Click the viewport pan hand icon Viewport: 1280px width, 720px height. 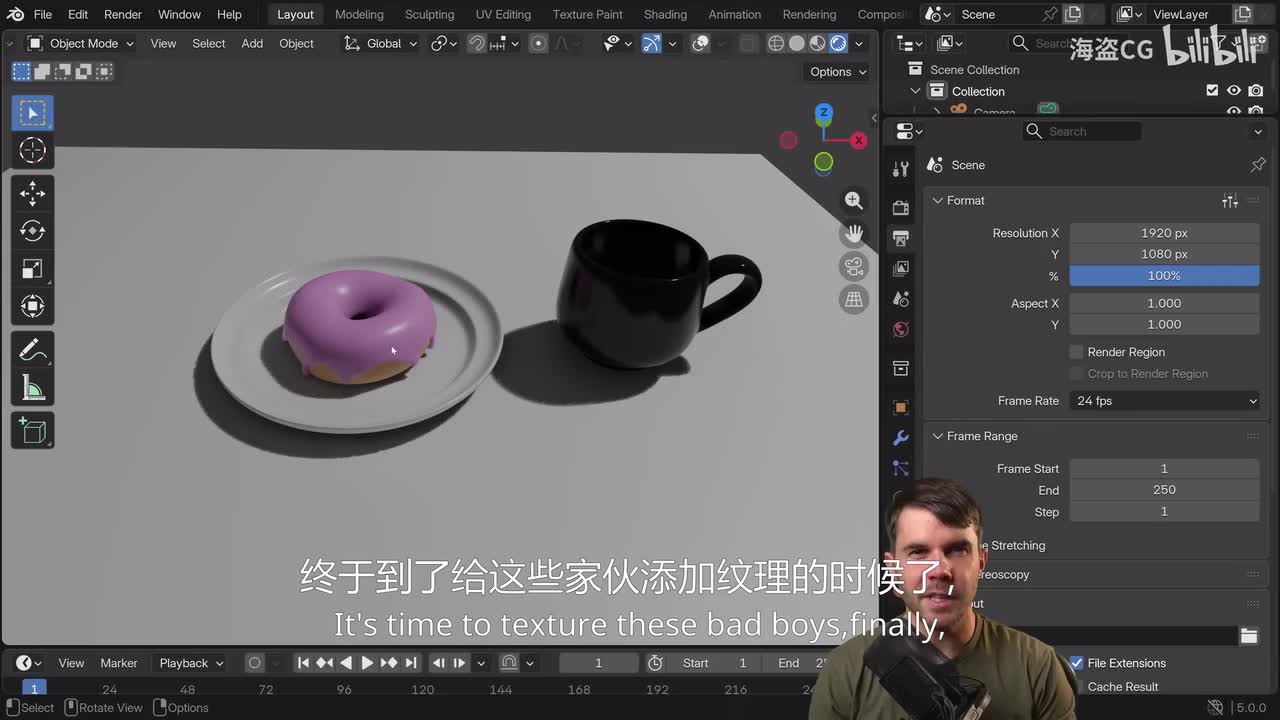(853, 234)
